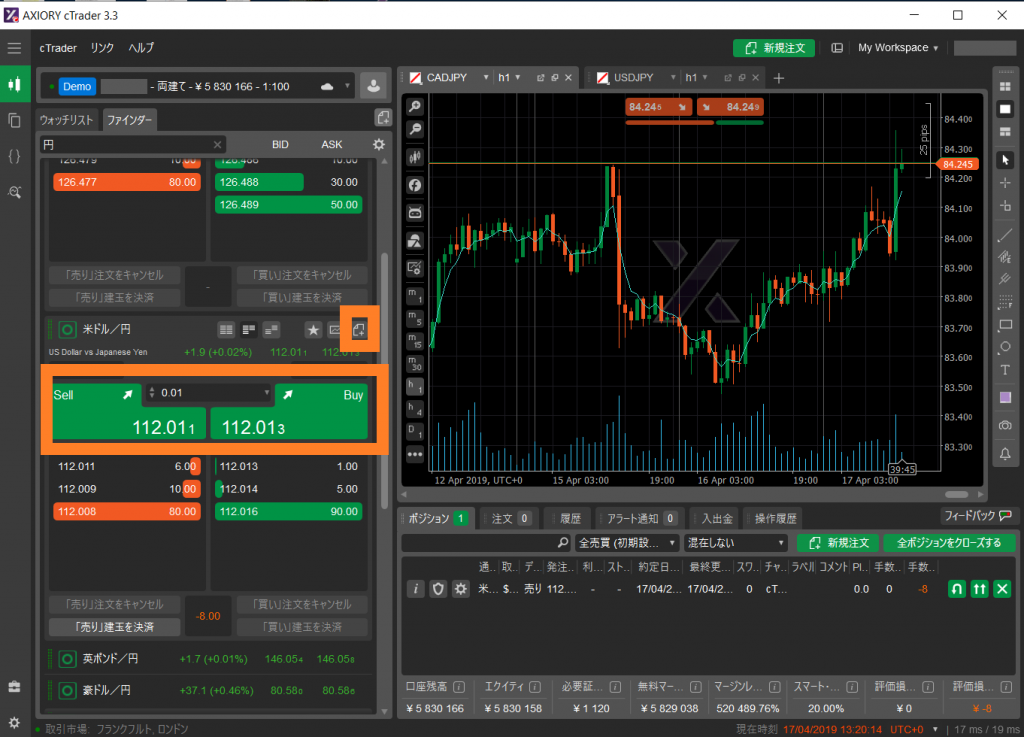Open the My Workspace dropdown
Screen dimensions: 1024x737
(898, 48)
